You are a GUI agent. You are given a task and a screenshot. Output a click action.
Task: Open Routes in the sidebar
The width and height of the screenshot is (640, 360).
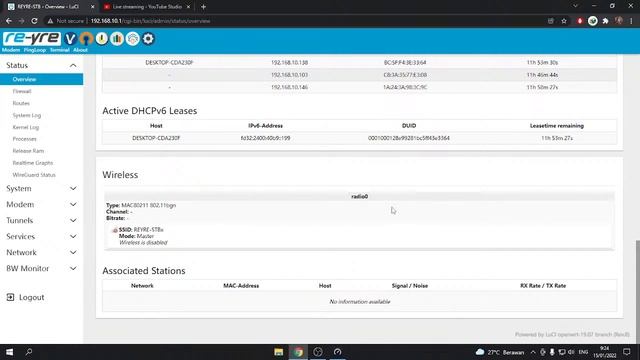(x=21, y=103)
